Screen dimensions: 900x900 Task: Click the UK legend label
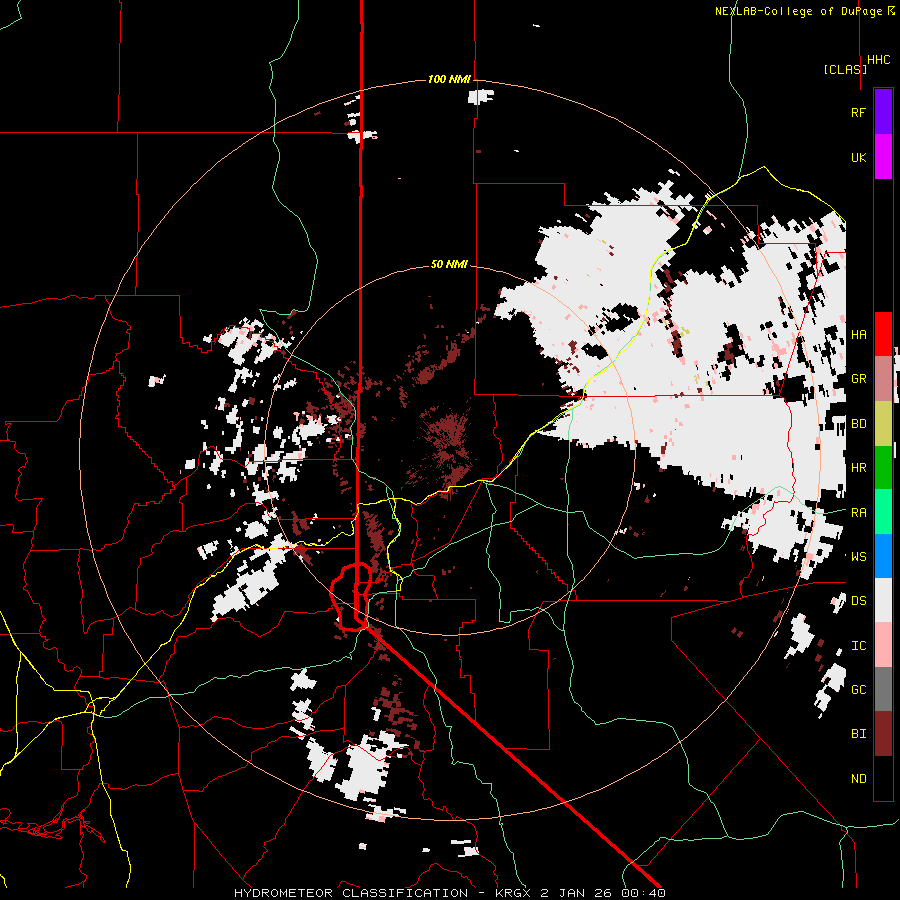(859, 157)
